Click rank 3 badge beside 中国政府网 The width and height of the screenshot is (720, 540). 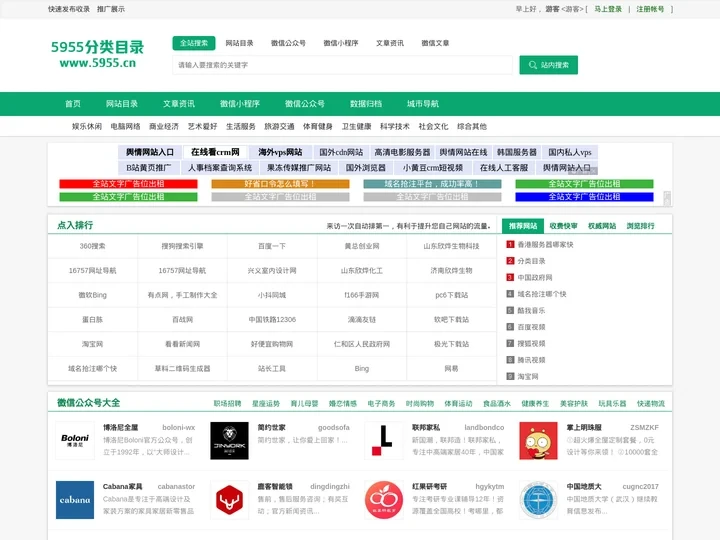coord(510,277)
